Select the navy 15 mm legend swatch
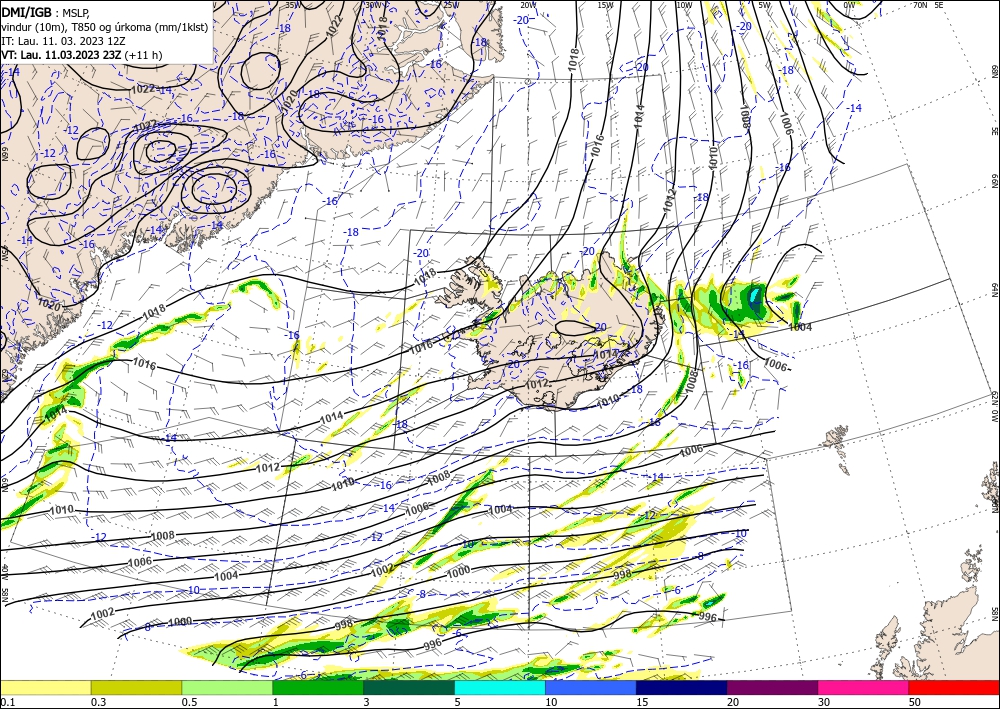 click(x=682, y=688)
